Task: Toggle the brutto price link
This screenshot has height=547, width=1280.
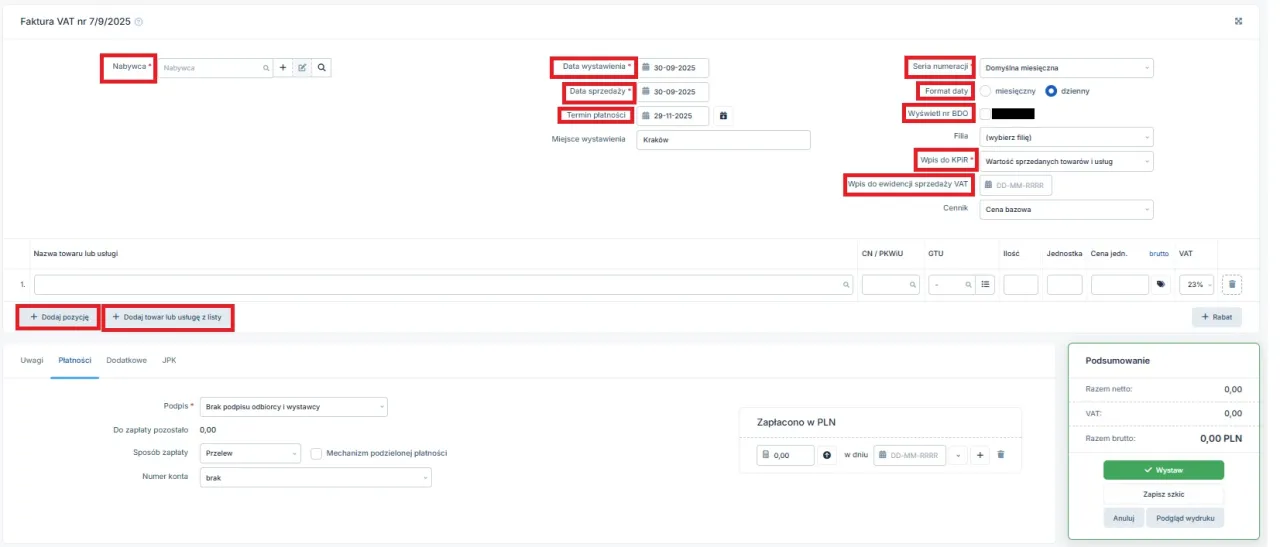Action: click(x=1158, y=254)
